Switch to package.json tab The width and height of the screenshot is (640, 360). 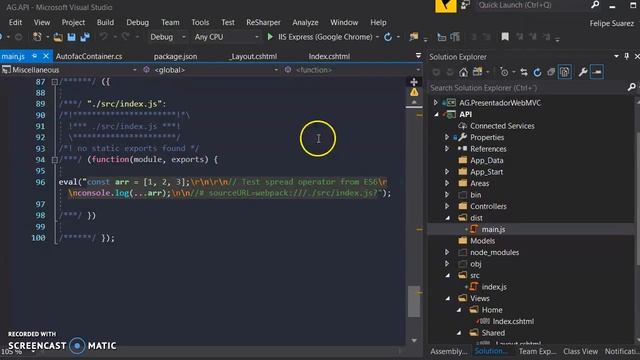point(176,56)
